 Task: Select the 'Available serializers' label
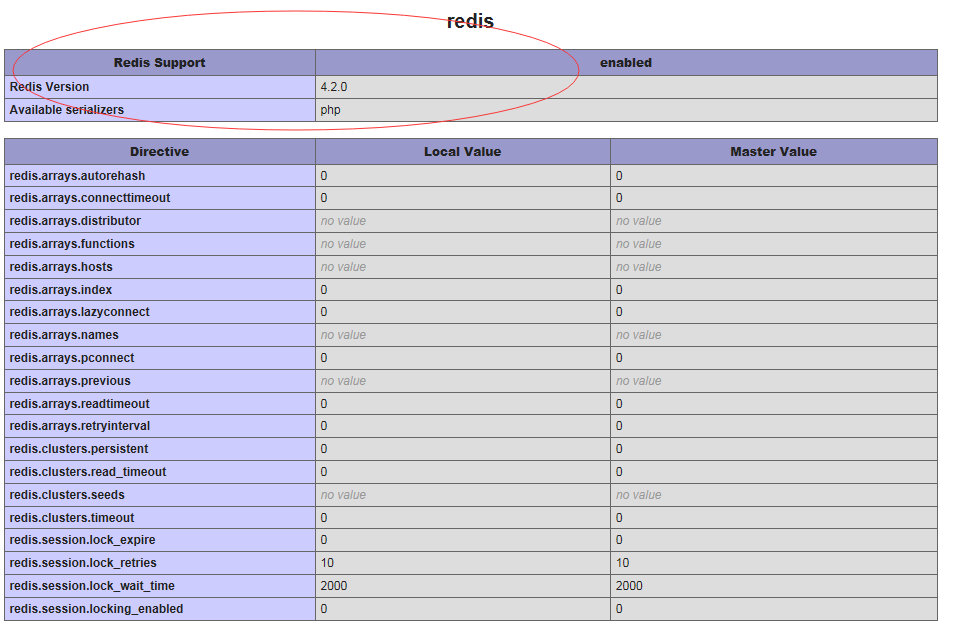[x=66, y=110]
